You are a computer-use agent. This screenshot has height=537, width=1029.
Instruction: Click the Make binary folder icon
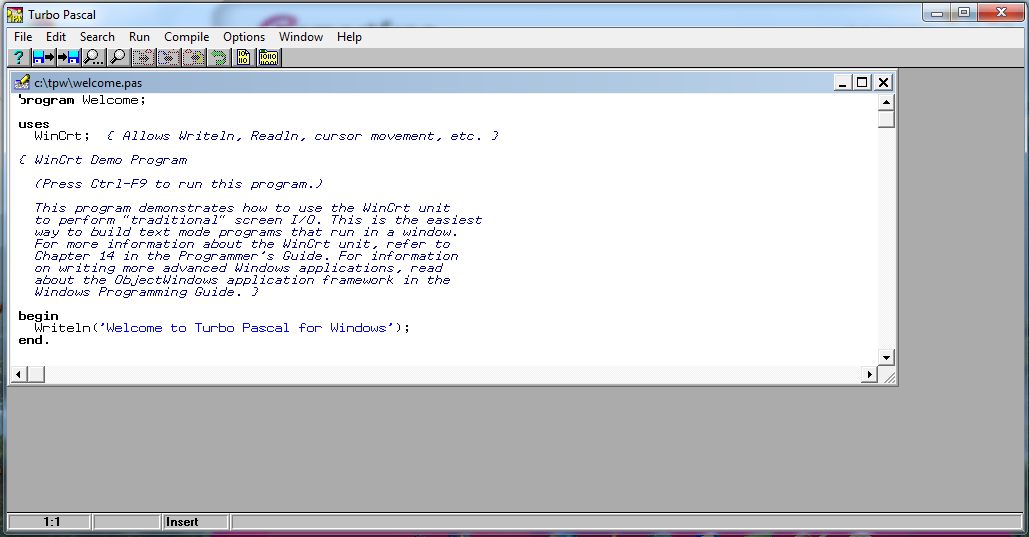click(x=268, y=58)
